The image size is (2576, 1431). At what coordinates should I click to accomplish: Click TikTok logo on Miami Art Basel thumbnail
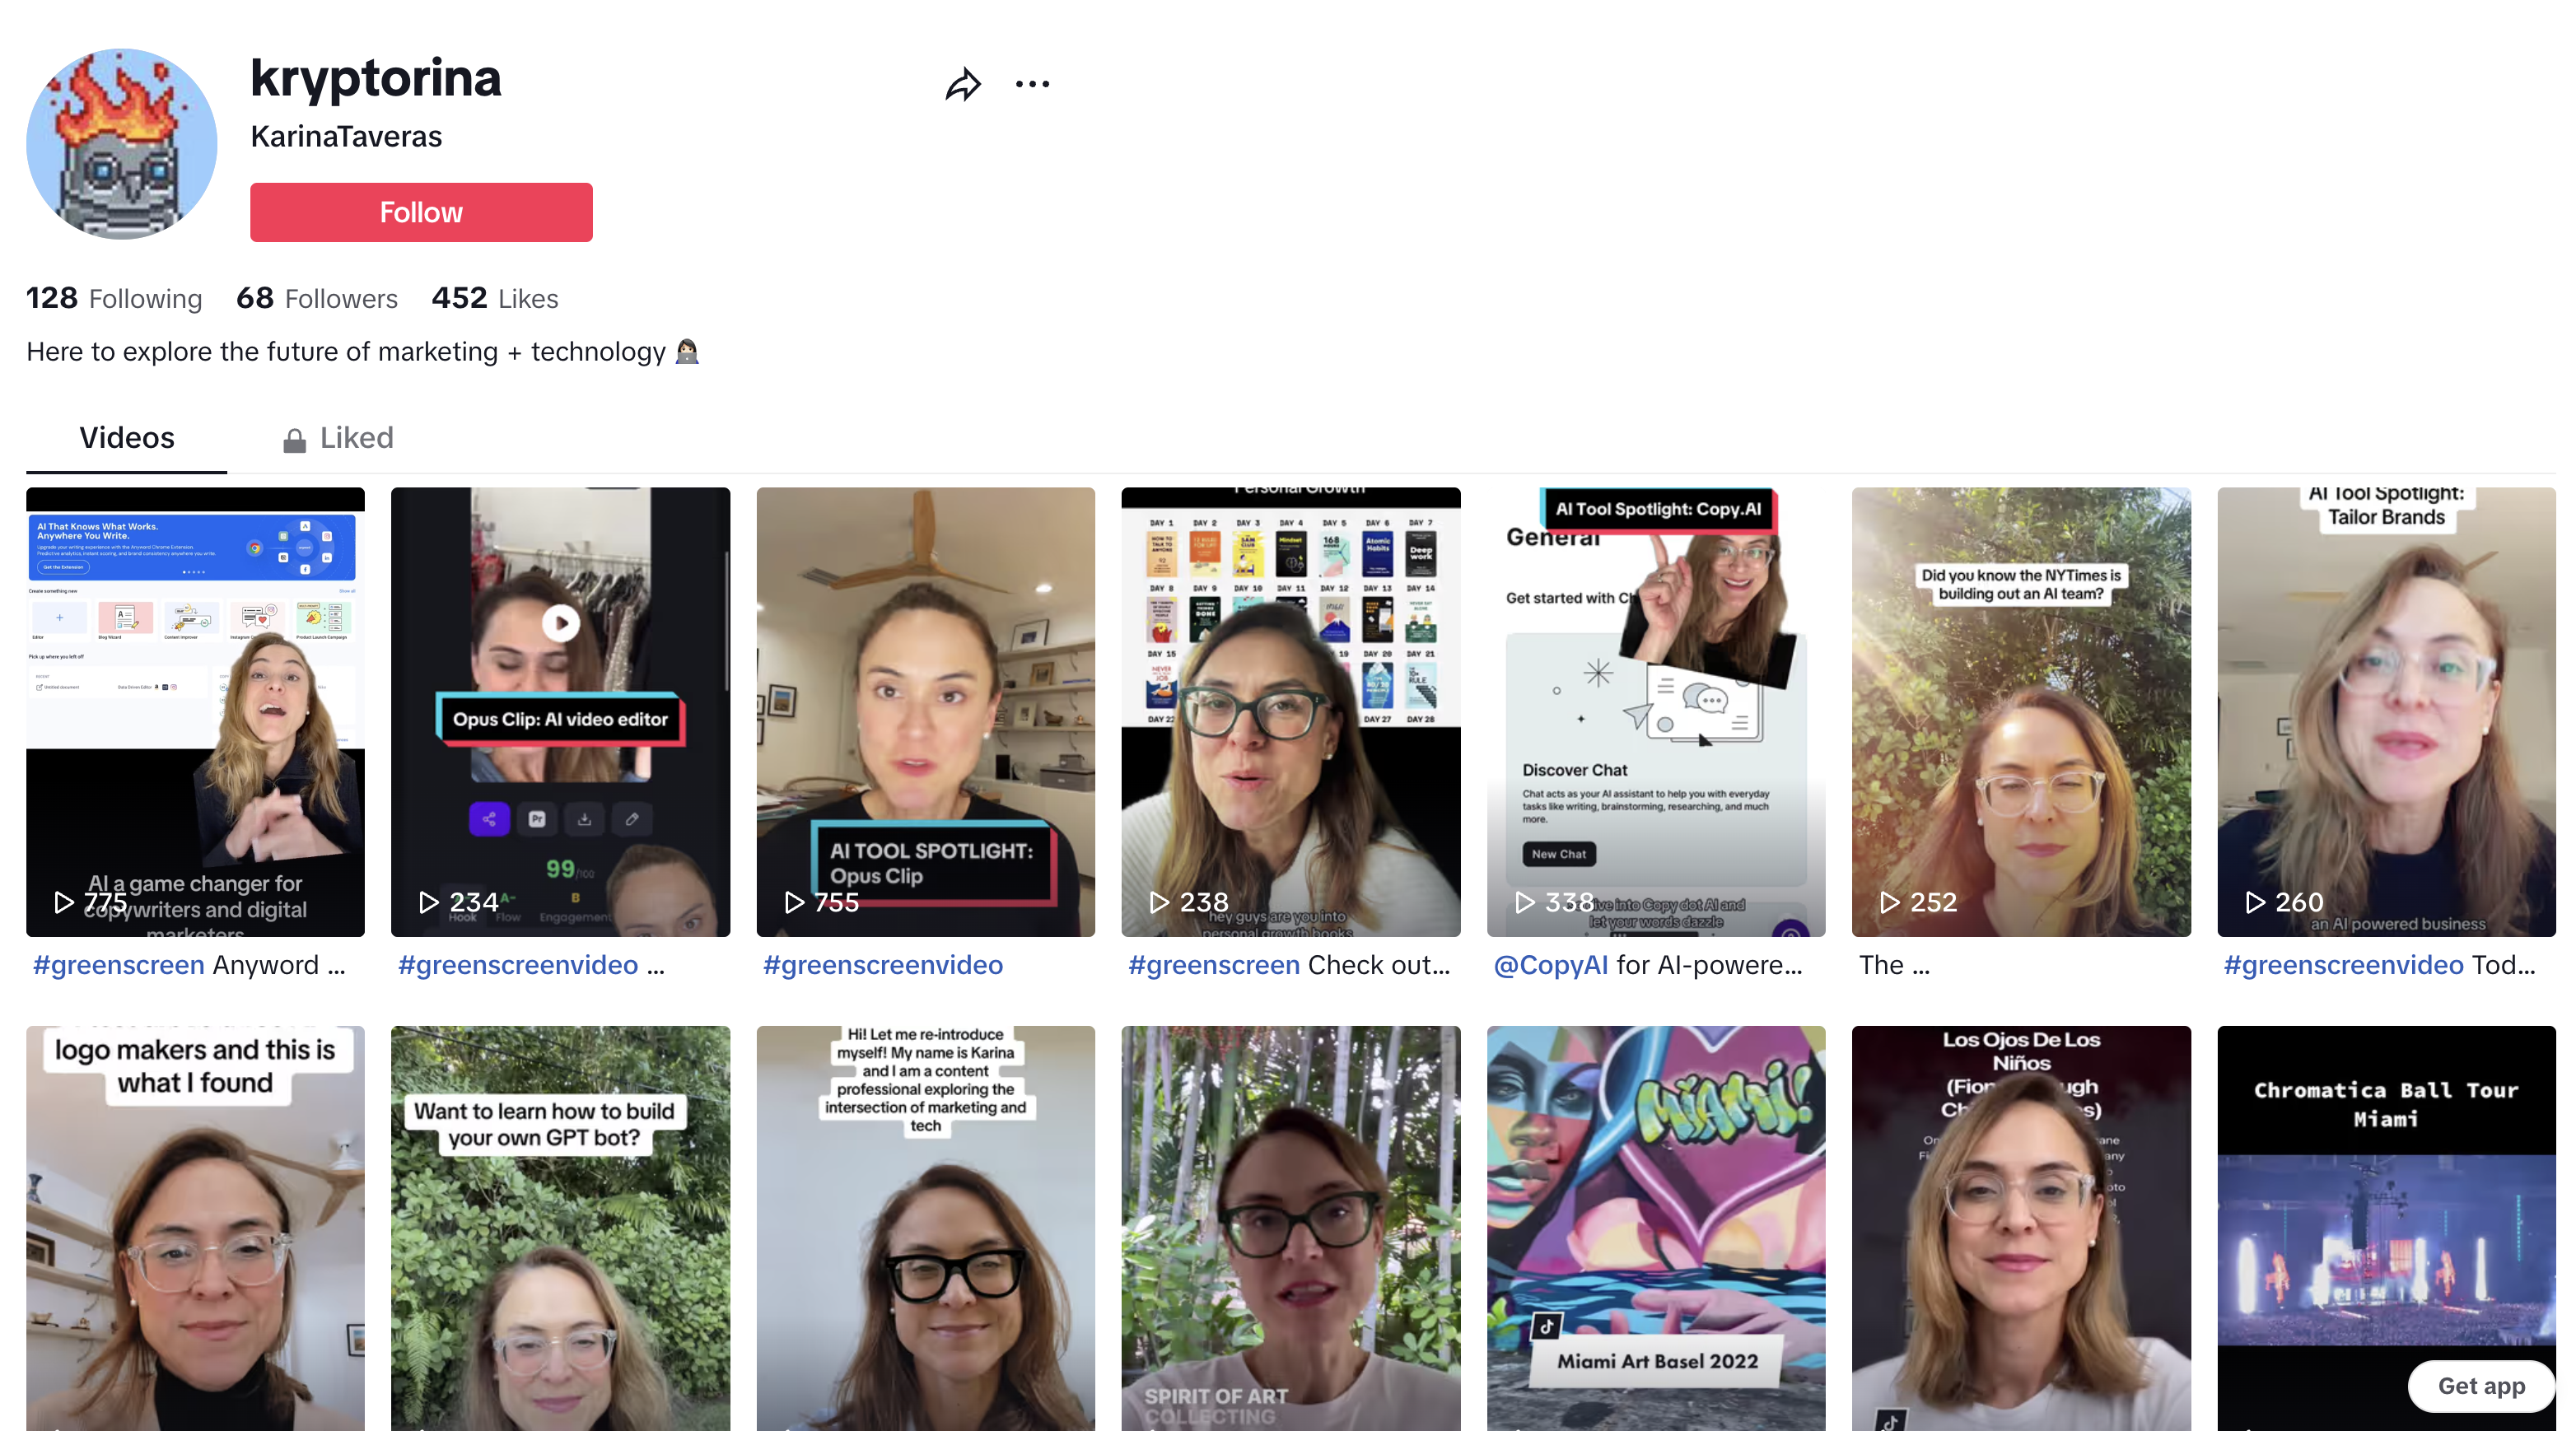click(1547, 1326)
